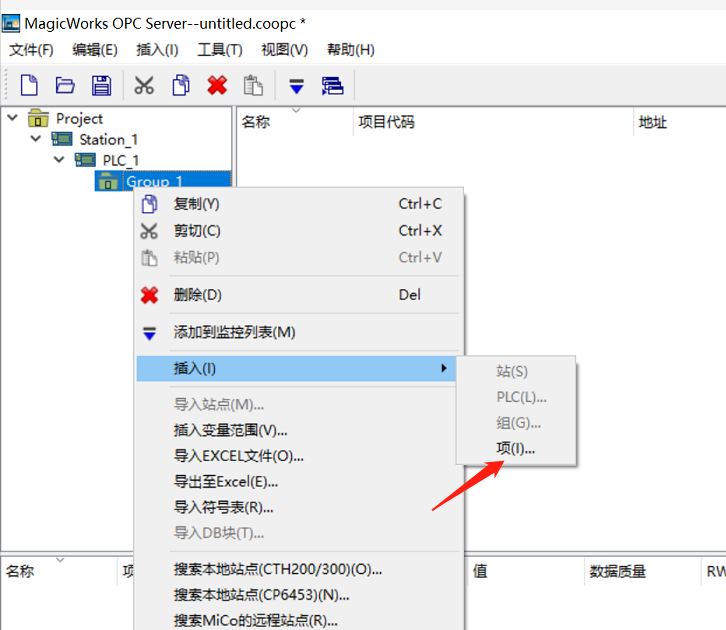Select the Project label in tree
726x630 pixels.
[x=79, y=119]
